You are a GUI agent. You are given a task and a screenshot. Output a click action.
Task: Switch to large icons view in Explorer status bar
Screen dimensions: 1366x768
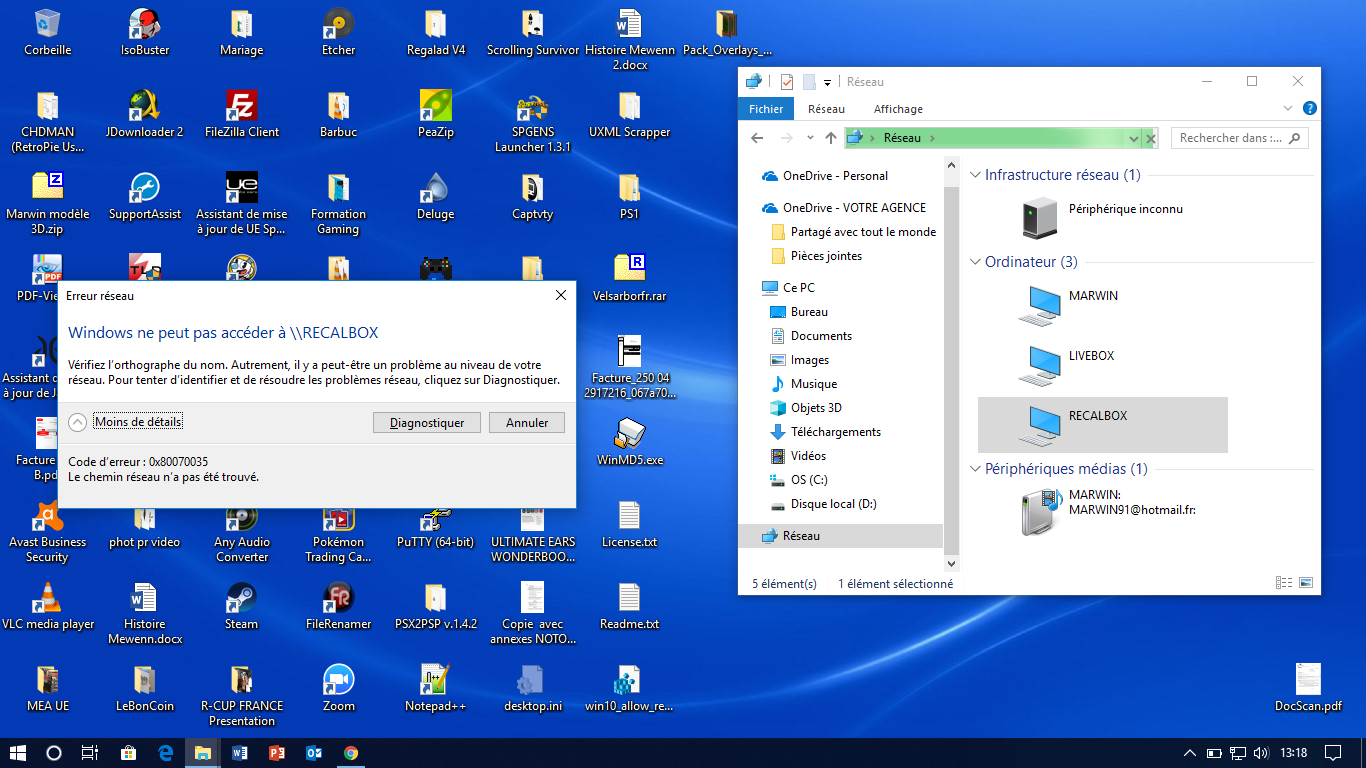(1305, 583)
